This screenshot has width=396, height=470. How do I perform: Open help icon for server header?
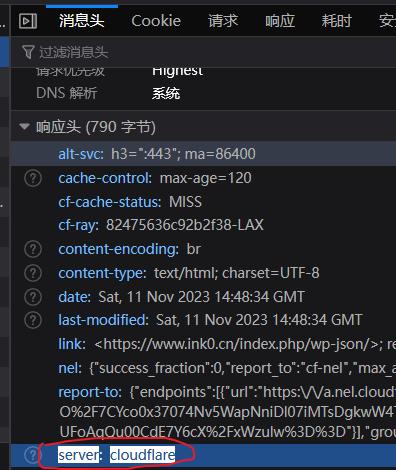[x=33, y=455]
